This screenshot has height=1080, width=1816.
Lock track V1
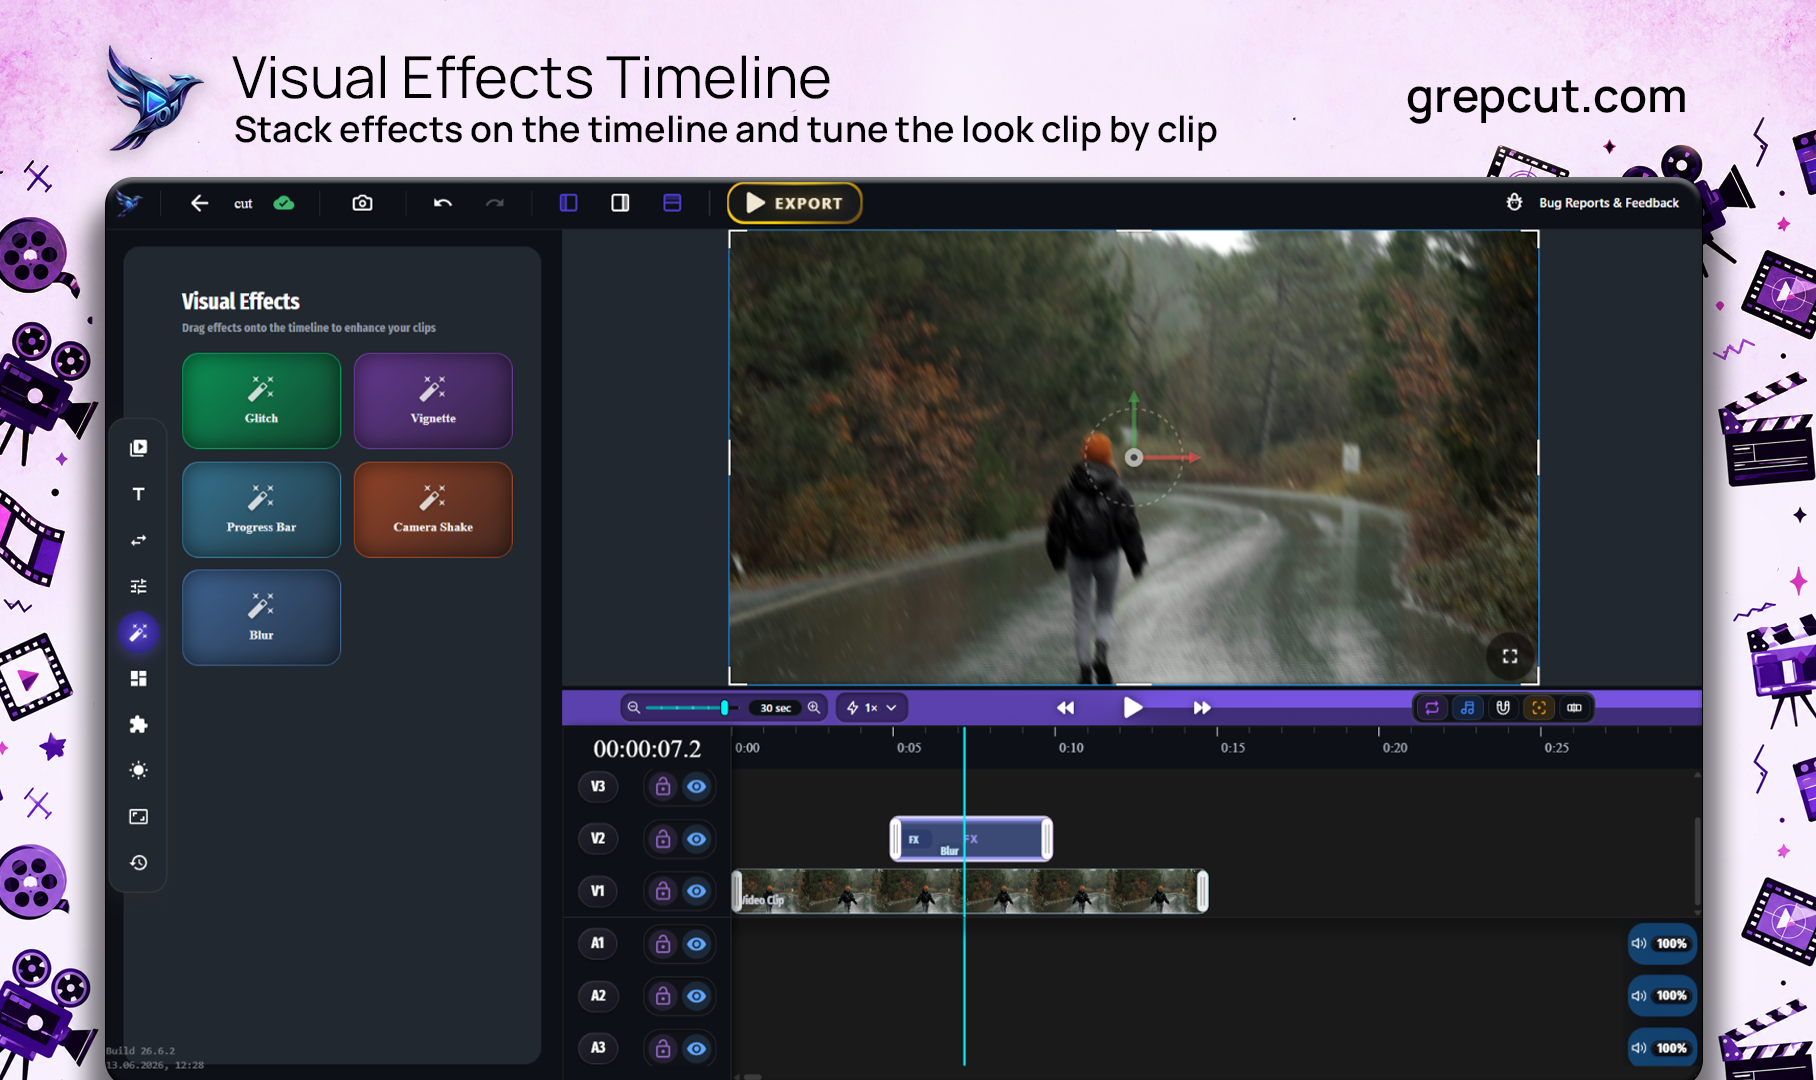pos(663,891)
